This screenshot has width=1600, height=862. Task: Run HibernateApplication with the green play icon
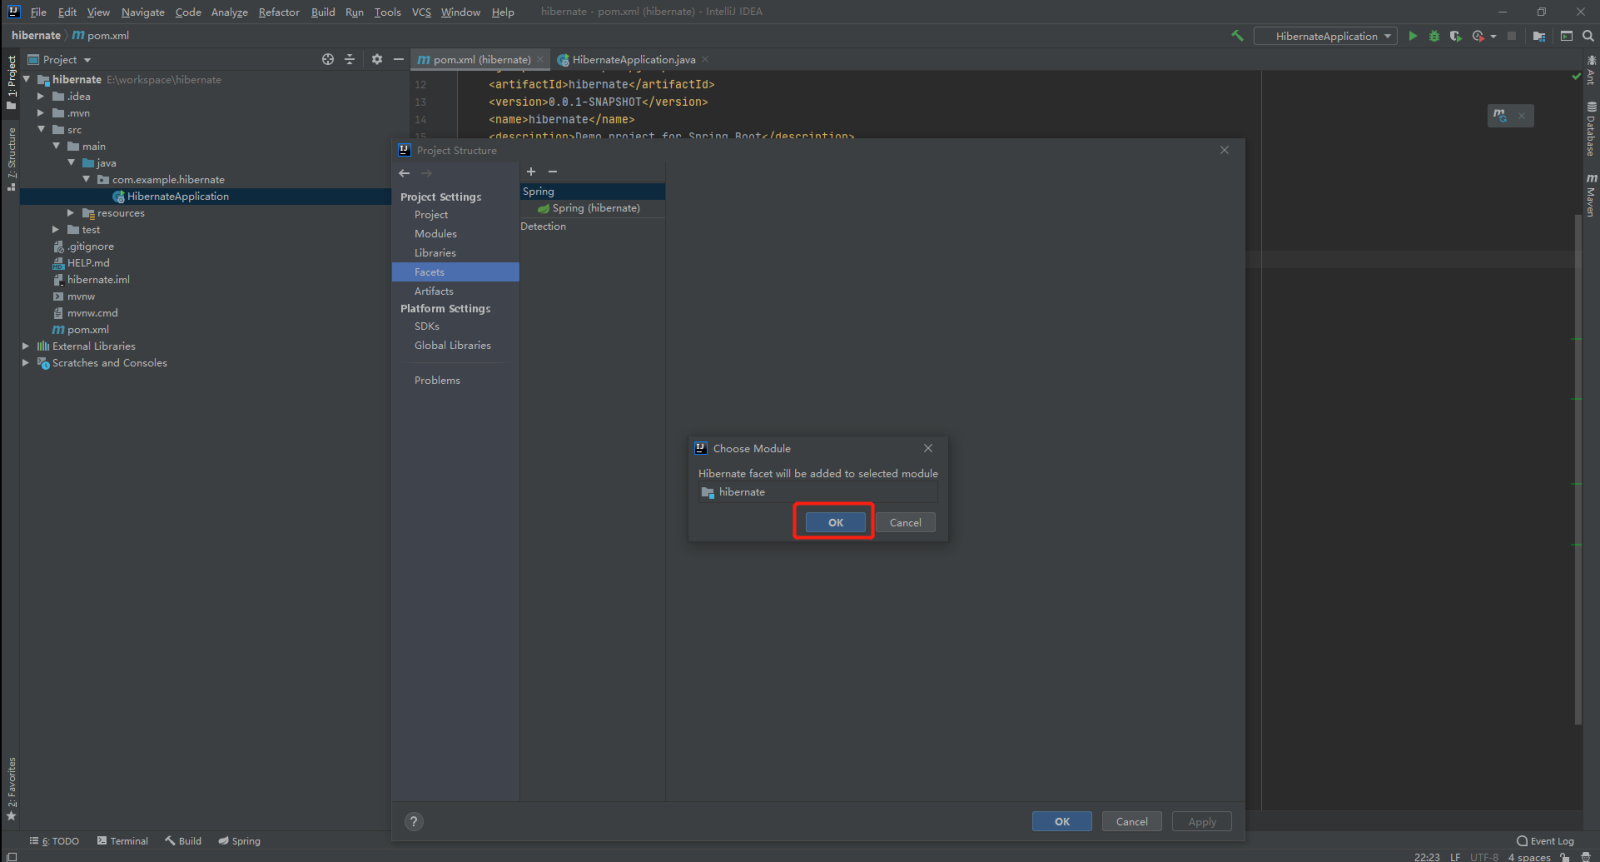pos(1412,36)
